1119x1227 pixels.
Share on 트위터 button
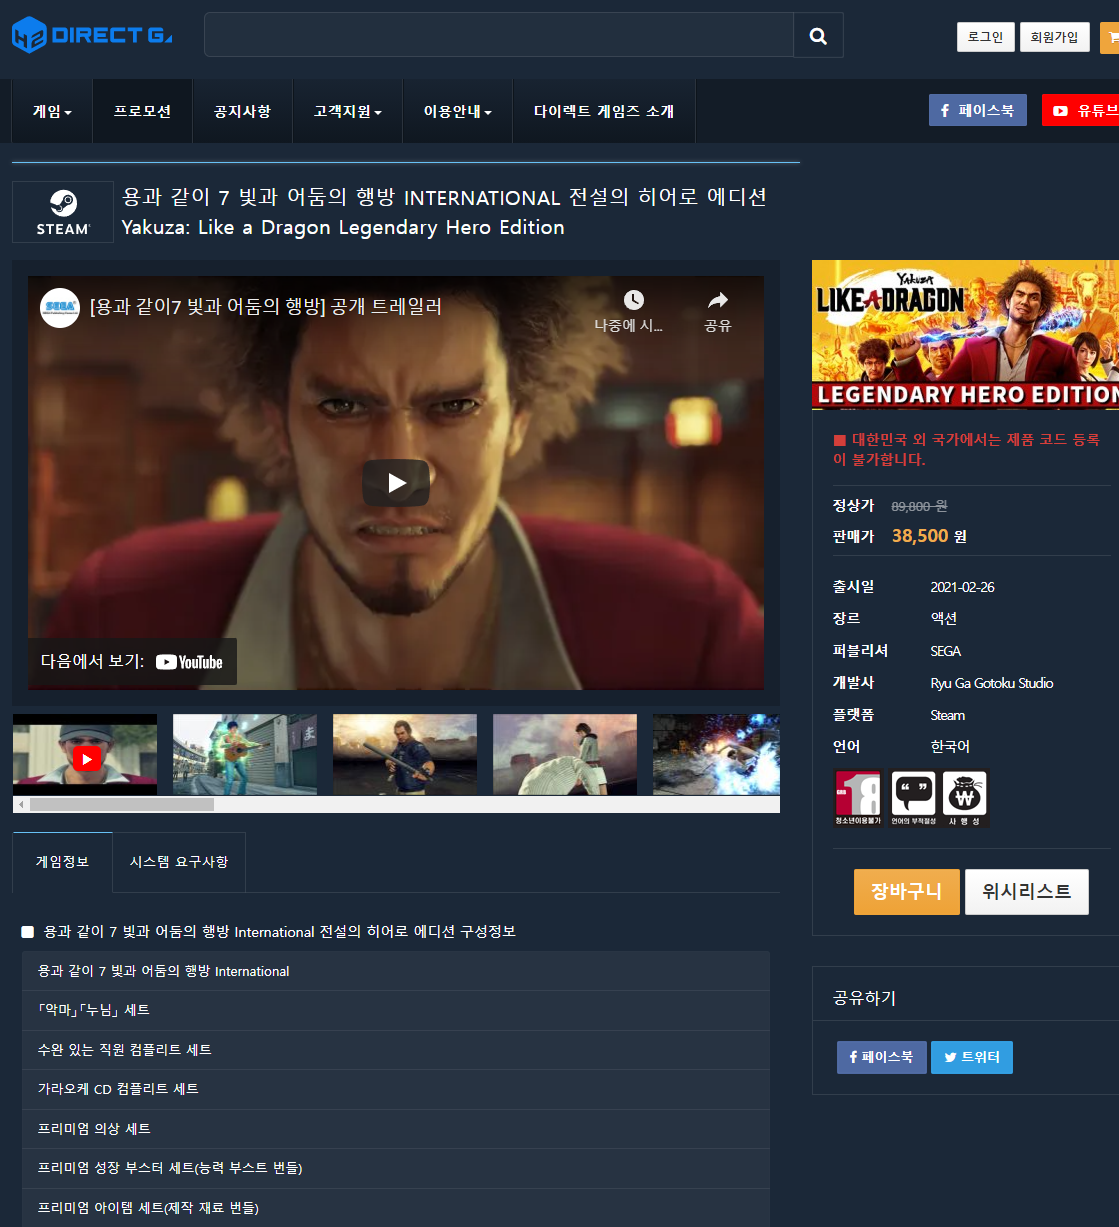click(971, 1057)
